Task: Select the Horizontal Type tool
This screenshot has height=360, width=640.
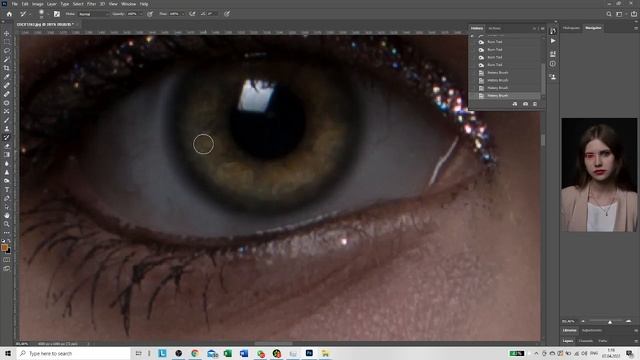Action: tap(7, 189)
